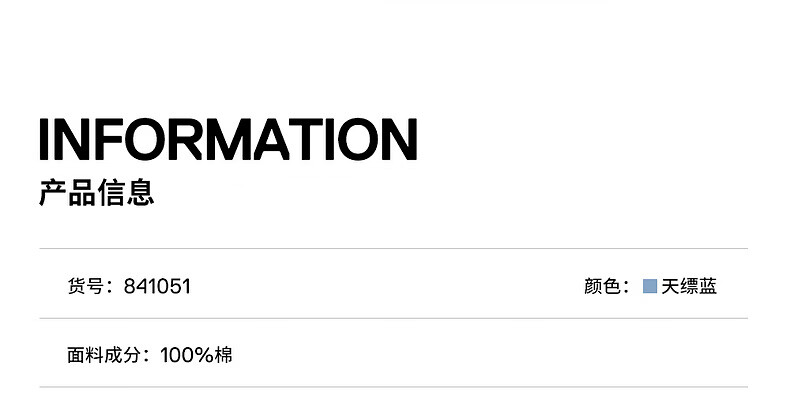Viewport: 790px width, 419px height.
Task: Select the 天缥蓝 color name
Action: click(689, 287)
